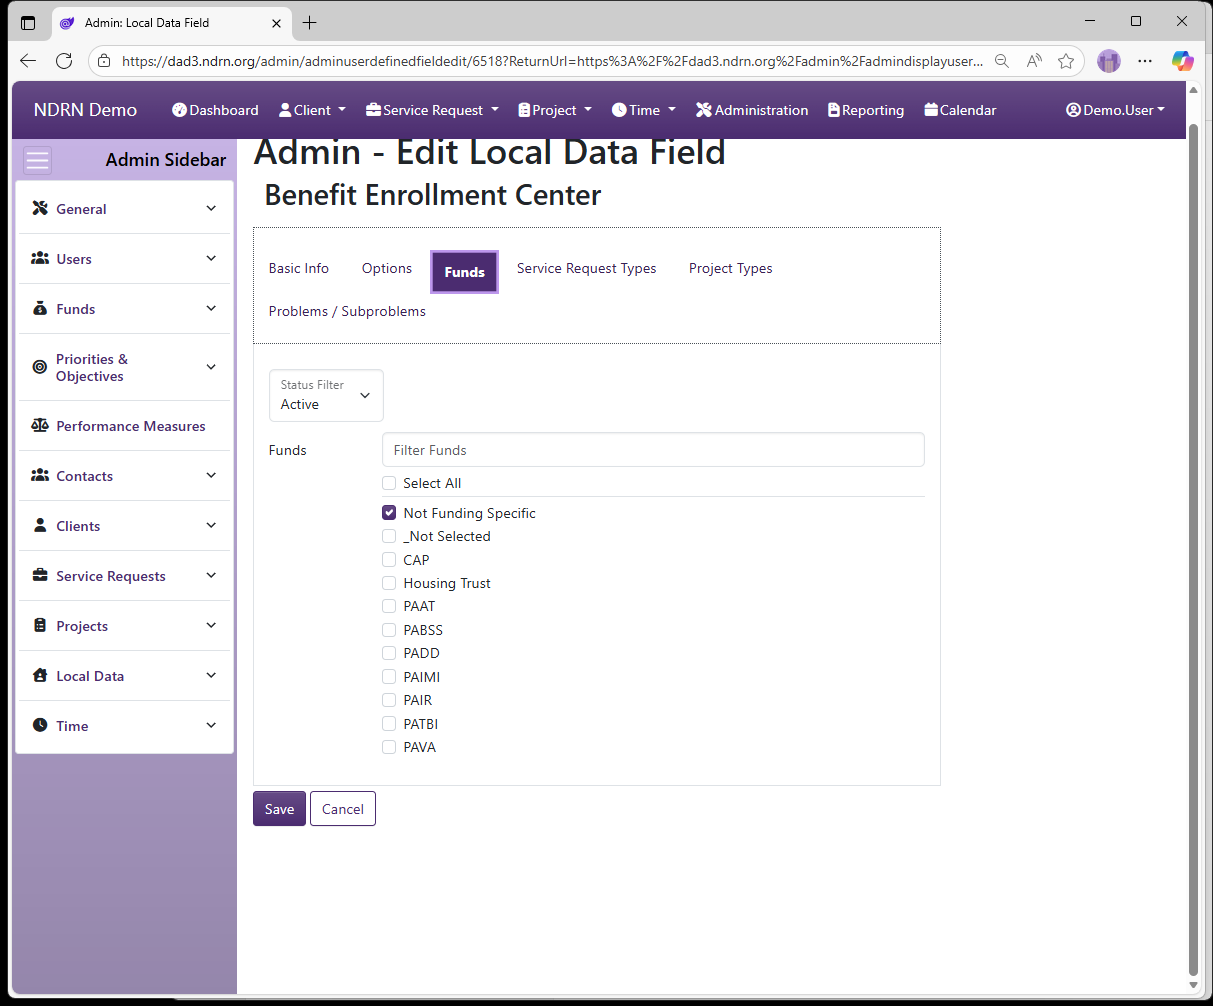This screenshot has height=1006, width=1213.
Task: Check the PAVA fund checkbox
Action: coord(389,747)
